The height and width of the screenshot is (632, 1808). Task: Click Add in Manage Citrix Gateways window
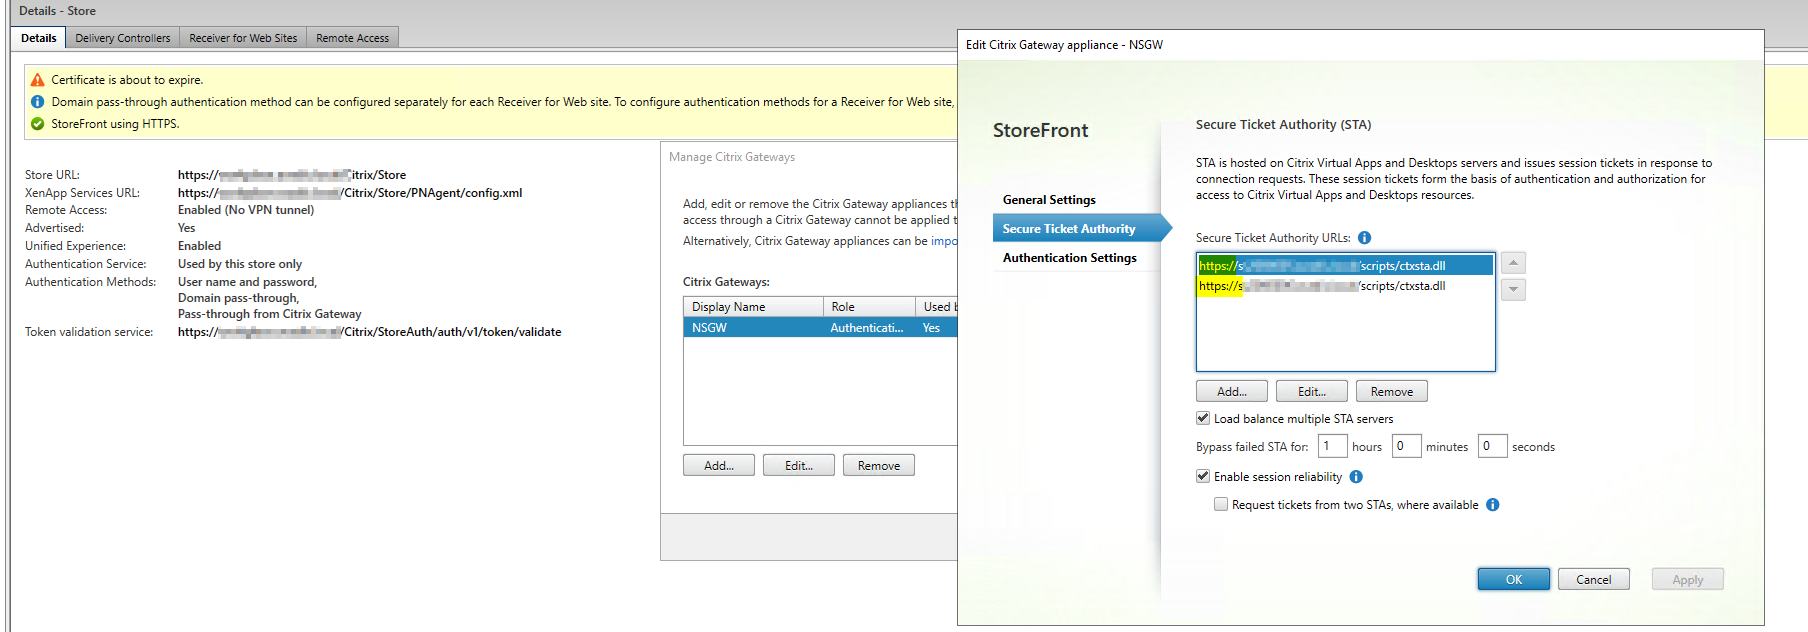719,466
